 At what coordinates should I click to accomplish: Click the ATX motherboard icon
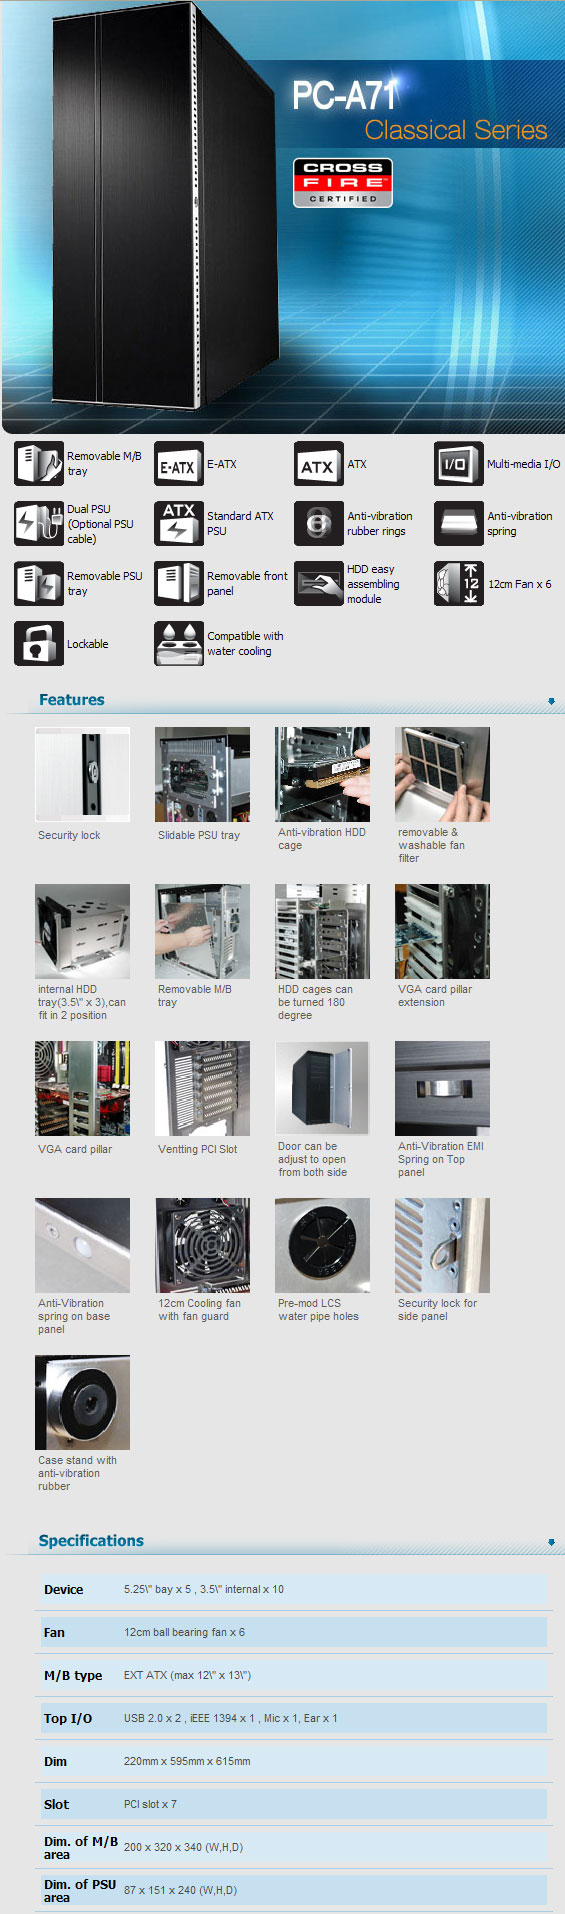point(319,464)
